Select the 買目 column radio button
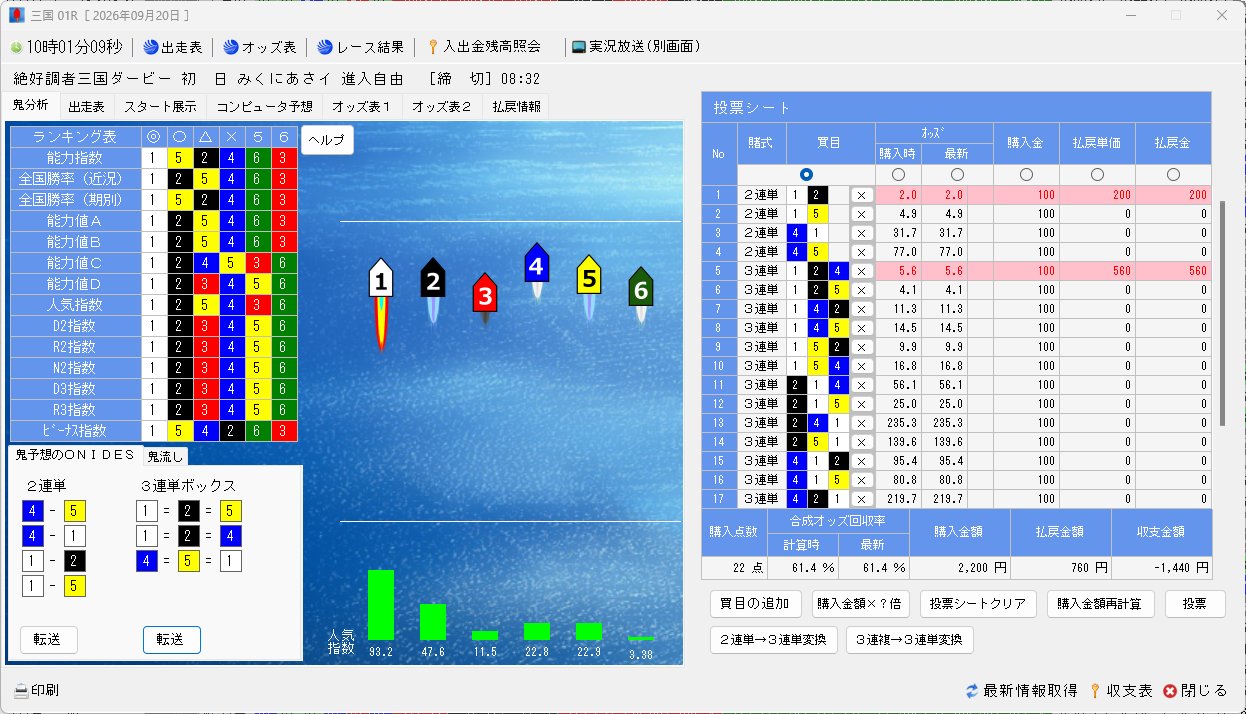 click(807, 175)
